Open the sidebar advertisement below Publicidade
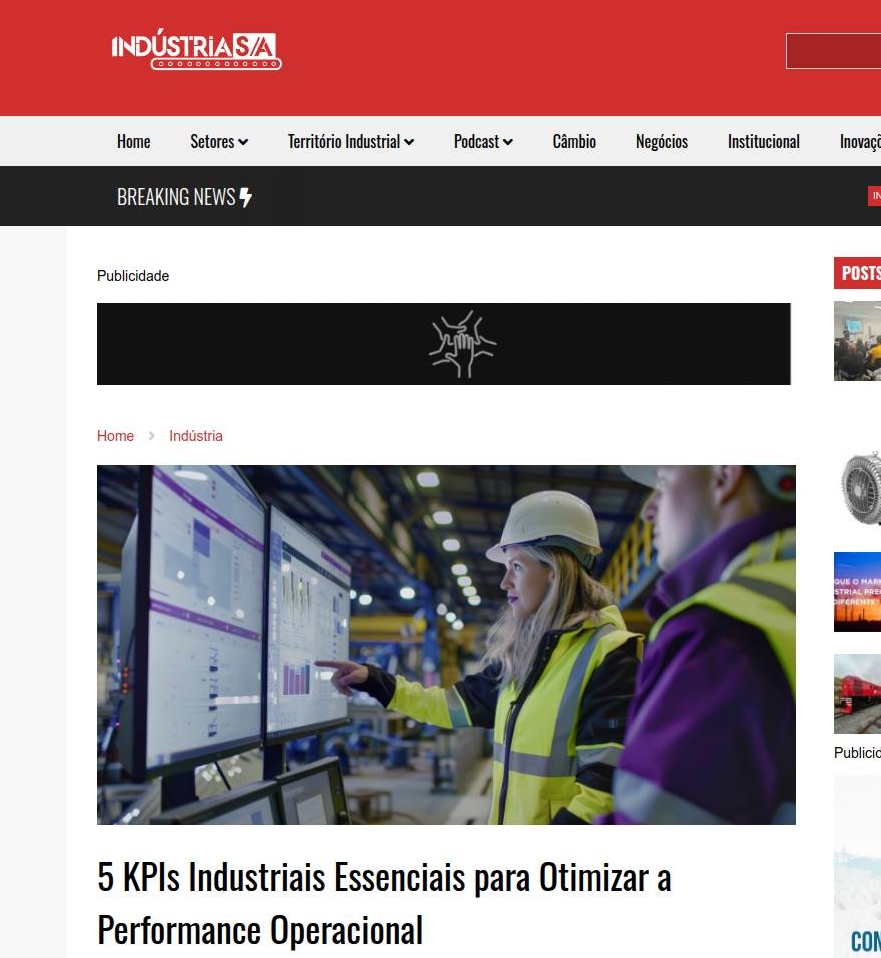Screen dimensions: 881x958 [x=857, y=866]
